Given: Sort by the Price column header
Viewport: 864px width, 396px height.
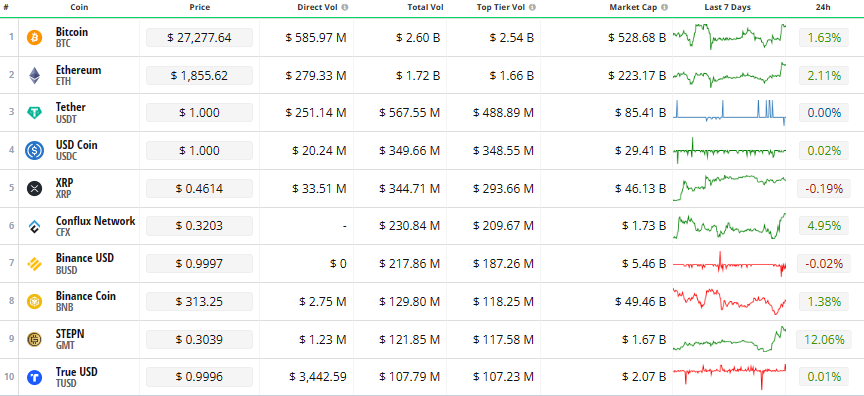Looking at the screenshot, I should [199, 8].
